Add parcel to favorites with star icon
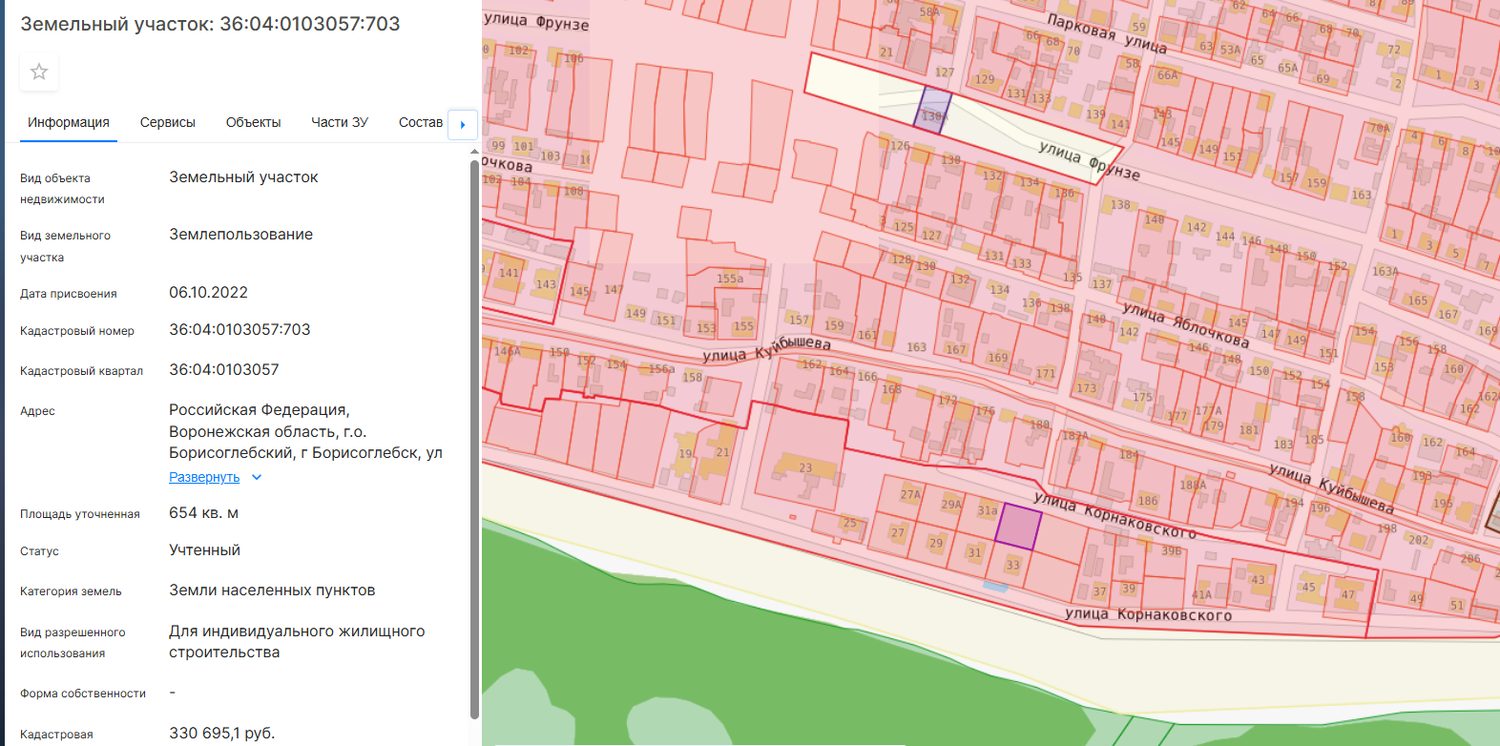 click(39, 71)
